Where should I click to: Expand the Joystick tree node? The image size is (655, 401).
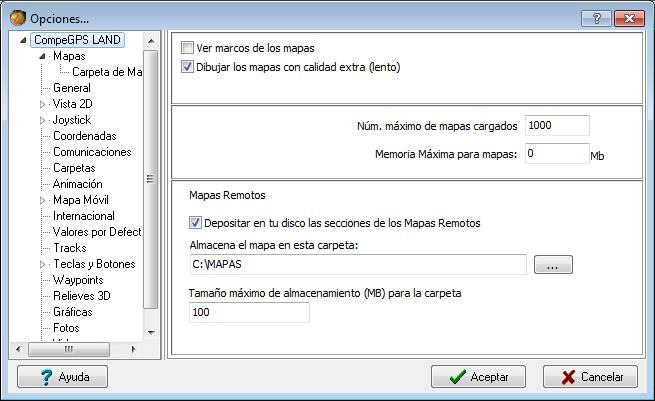(42, 120)
